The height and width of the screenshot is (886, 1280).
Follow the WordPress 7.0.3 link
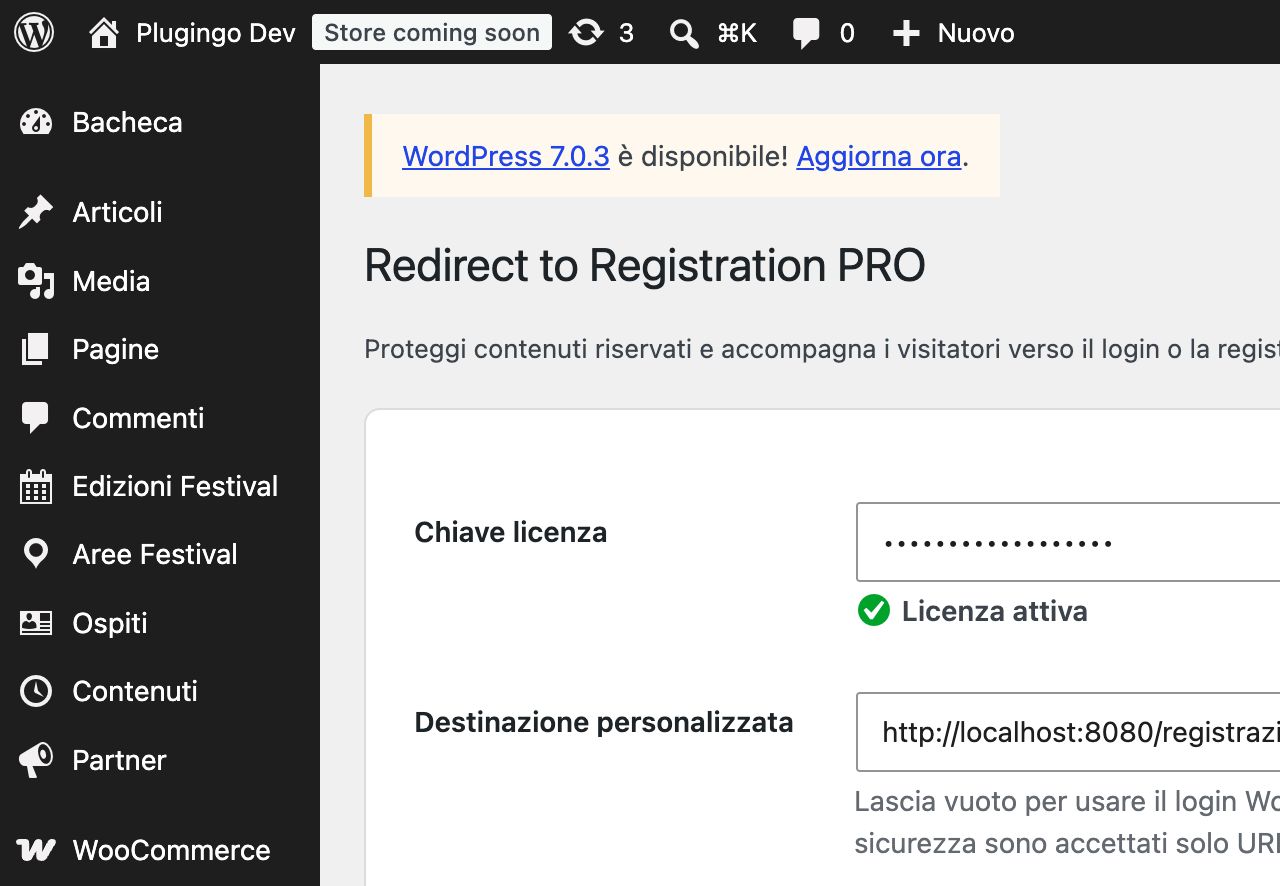(x=506, y=157)
